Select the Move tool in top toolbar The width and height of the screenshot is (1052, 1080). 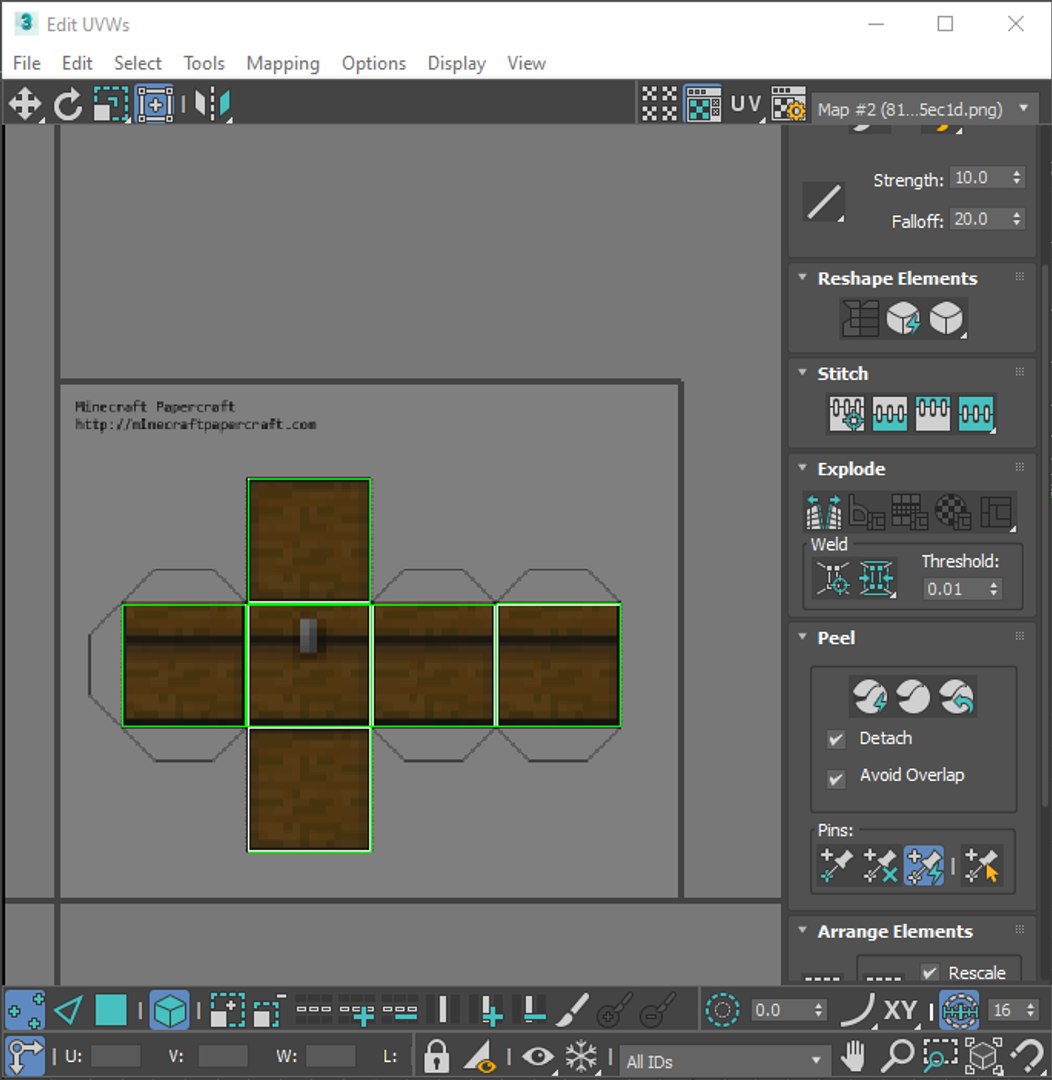25,105
